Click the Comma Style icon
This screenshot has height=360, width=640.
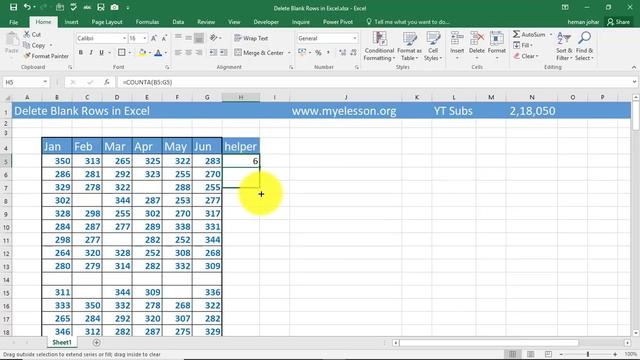click(x=328, y=53)
